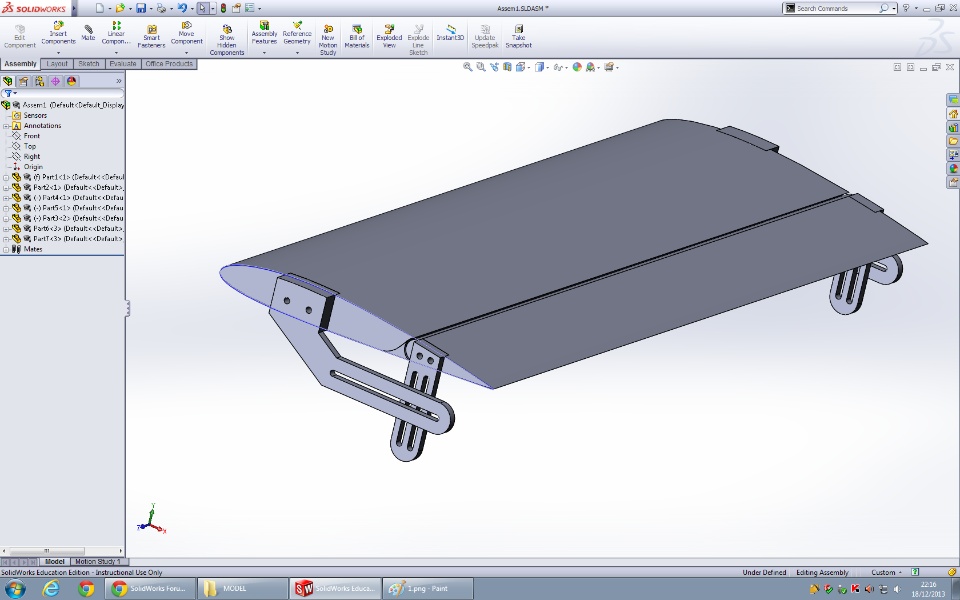
Task: Click the Take Snapshot tool
Action: tap(518, 37)
